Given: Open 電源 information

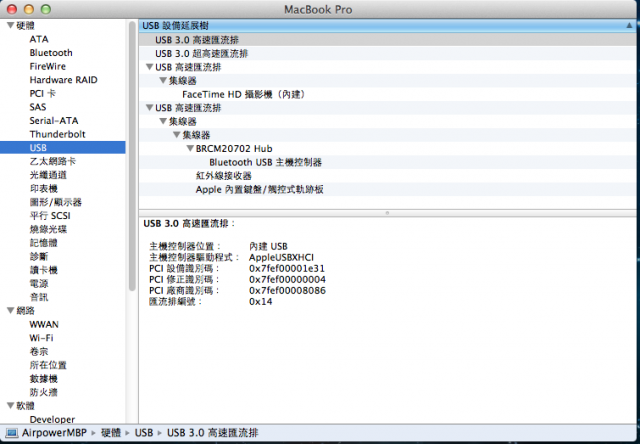Looking at the screenshot, I should pyautogui.click(x=39, y=283).
